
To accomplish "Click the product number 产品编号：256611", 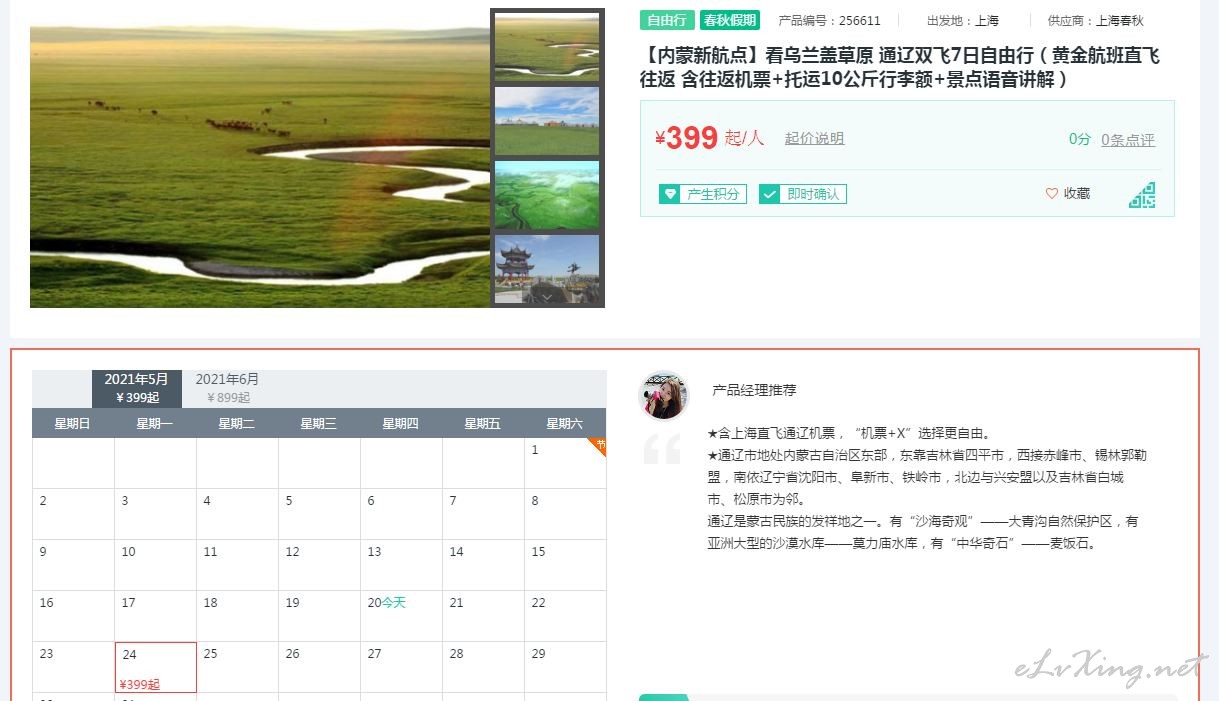I will (x=830, y=20).
